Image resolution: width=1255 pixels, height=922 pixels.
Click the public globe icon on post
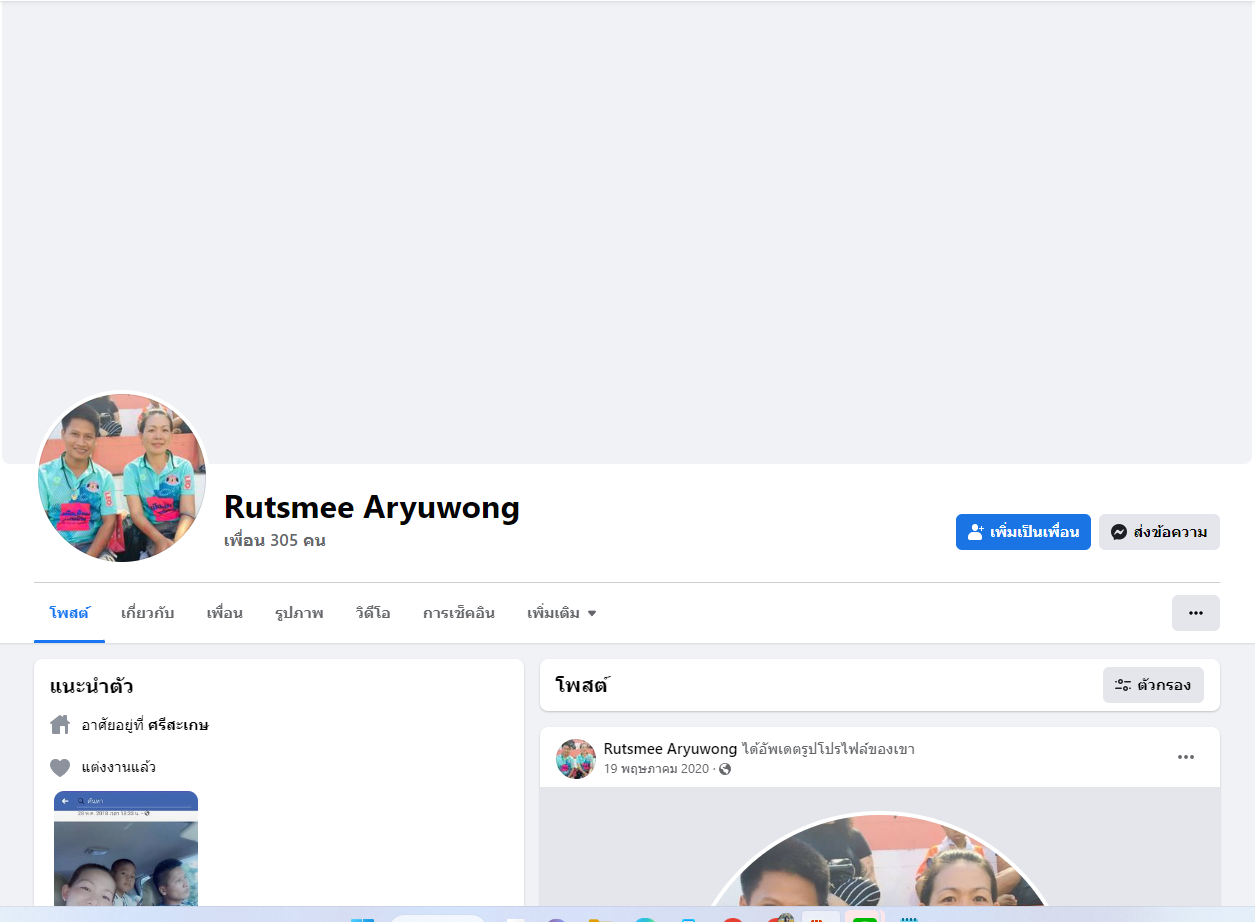pyautogui.click(x=725, y=769)
